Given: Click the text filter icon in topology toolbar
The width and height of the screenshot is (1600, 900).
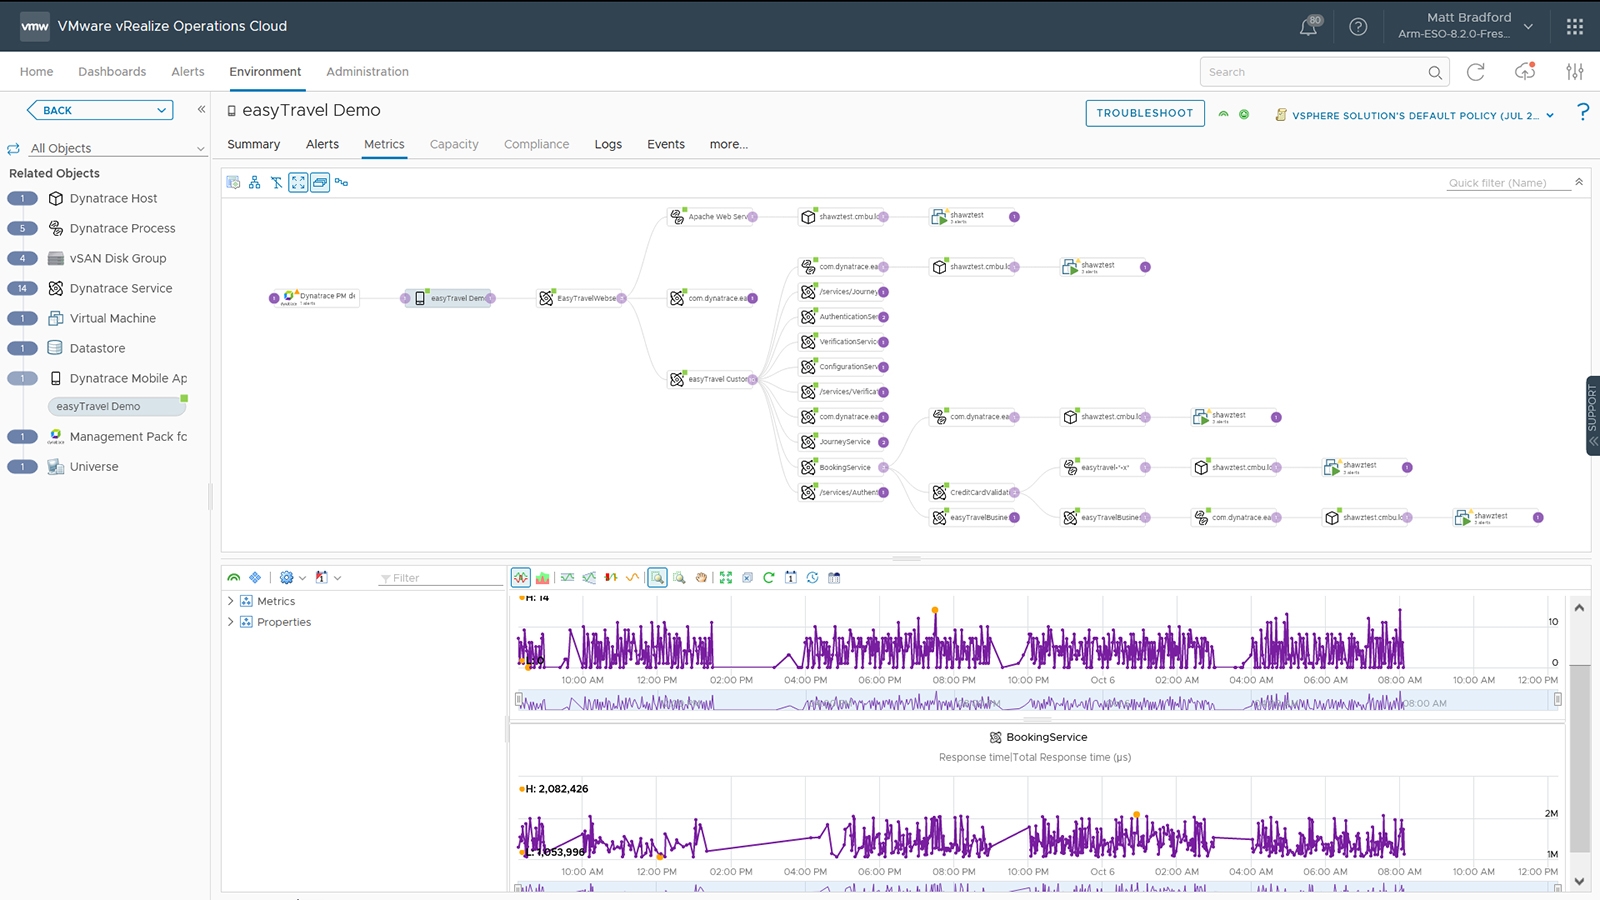Looking at the screenshot, I should 277,182.
